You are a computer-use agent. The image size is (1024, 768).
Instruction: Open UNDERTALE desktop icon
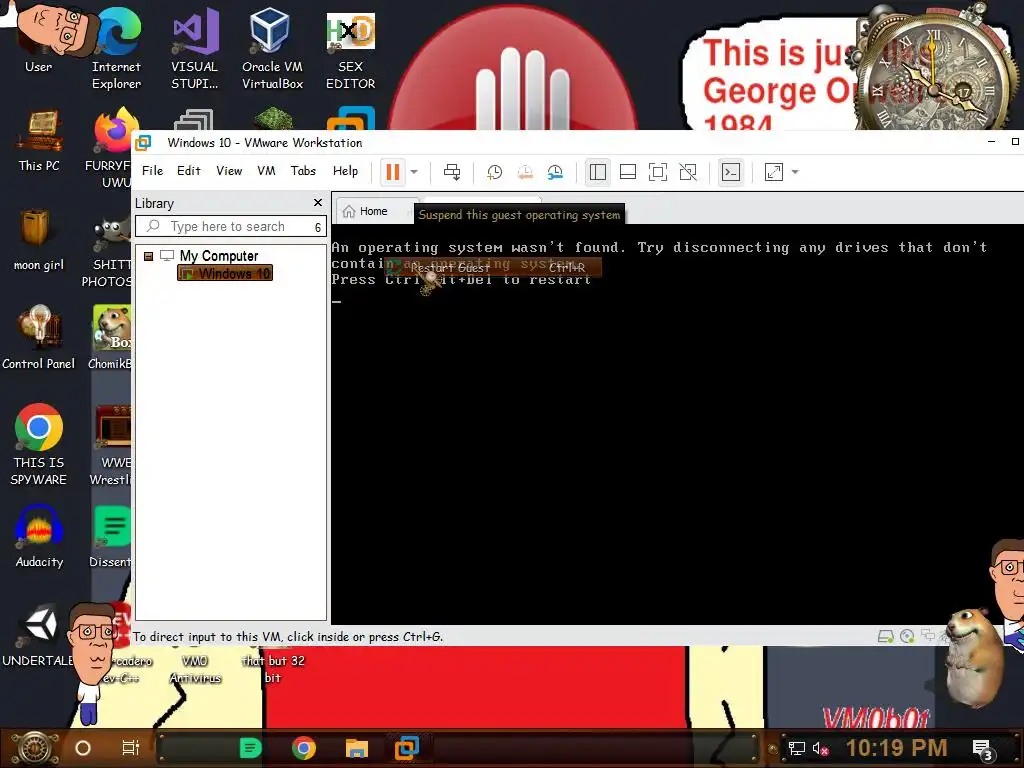click(39, 636)
